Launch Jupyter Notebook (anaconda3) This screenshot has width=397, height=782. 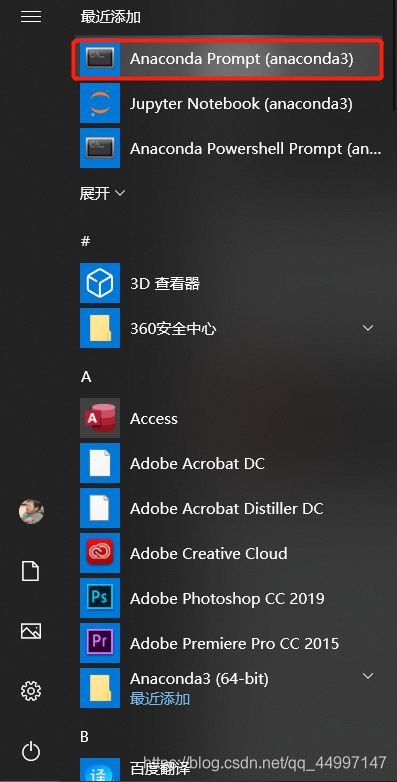click(x=232, y=104)
